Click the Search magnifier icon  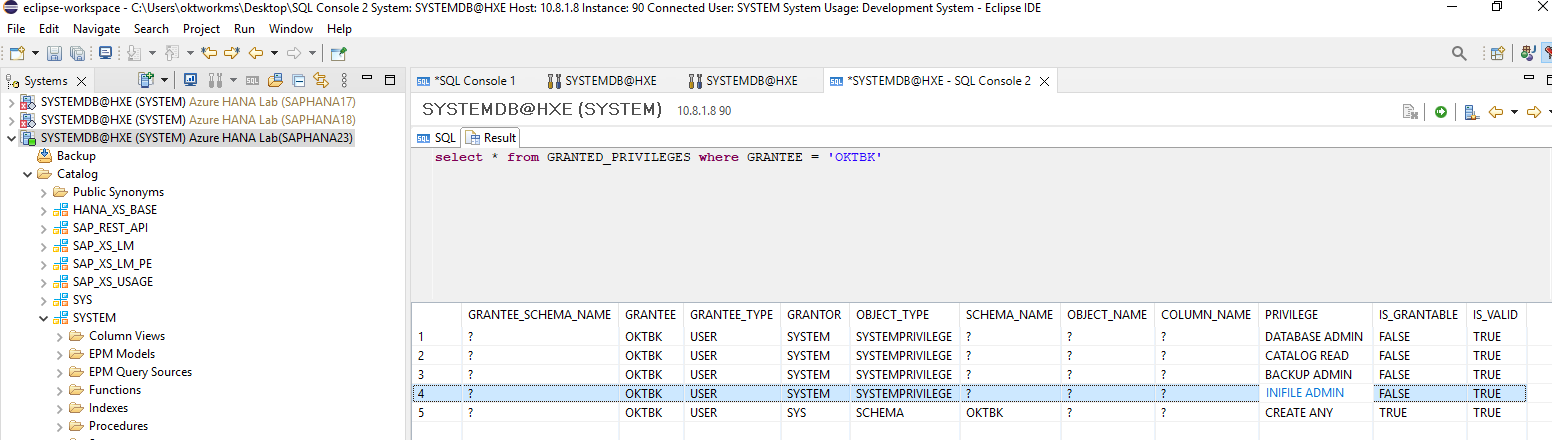click(x=1459, y=53)
